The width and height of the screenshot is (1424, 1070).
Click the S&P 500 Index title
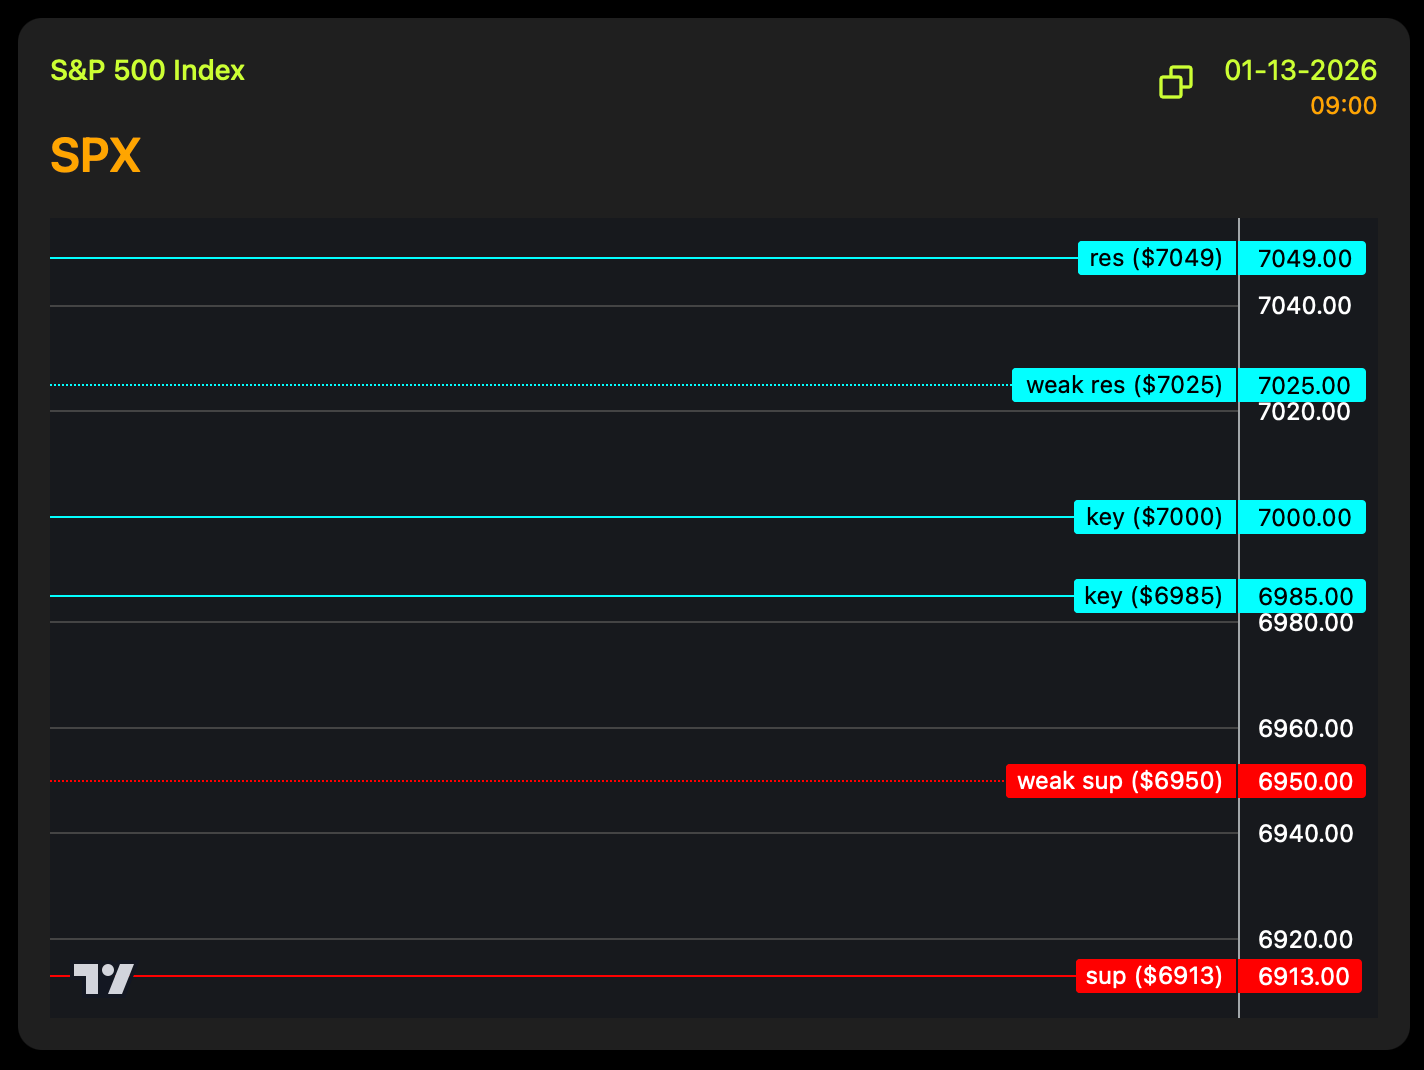click(x=147, y=71)
